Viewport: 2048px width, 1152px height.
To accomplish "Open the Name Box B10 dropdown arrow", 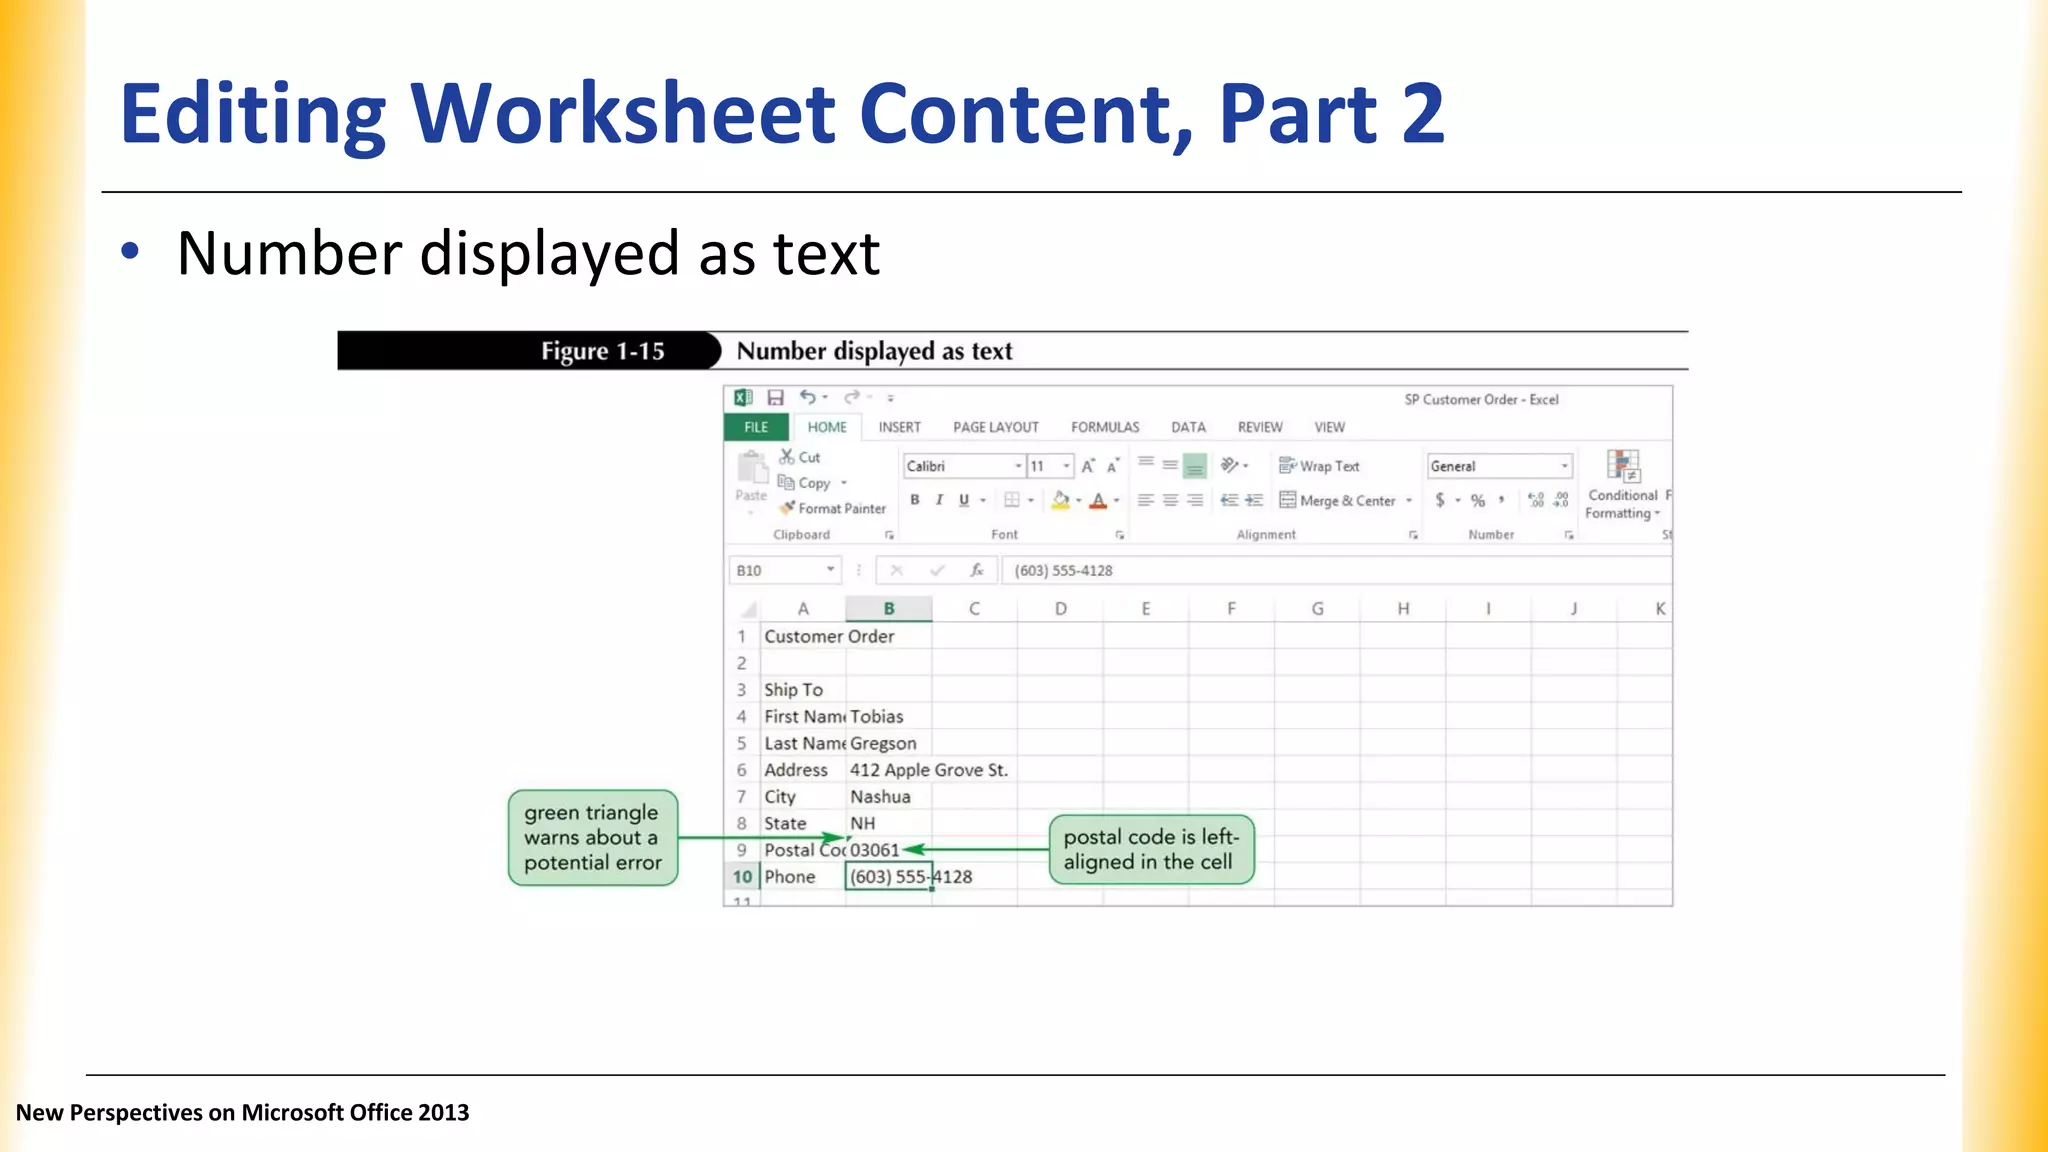I will click(830, 570).
